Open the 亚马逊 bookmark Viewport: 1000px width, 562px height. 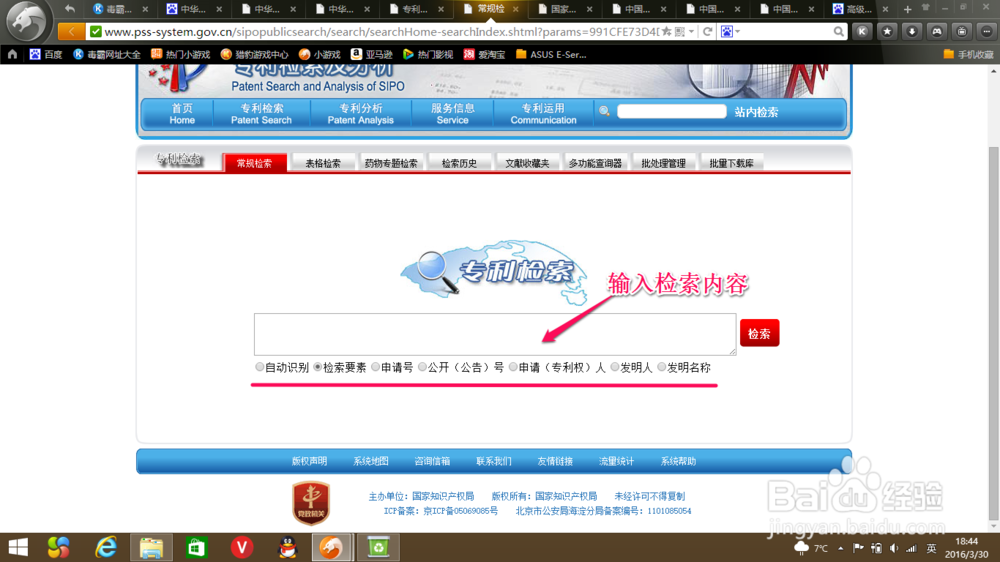click(x=372, y=54)
